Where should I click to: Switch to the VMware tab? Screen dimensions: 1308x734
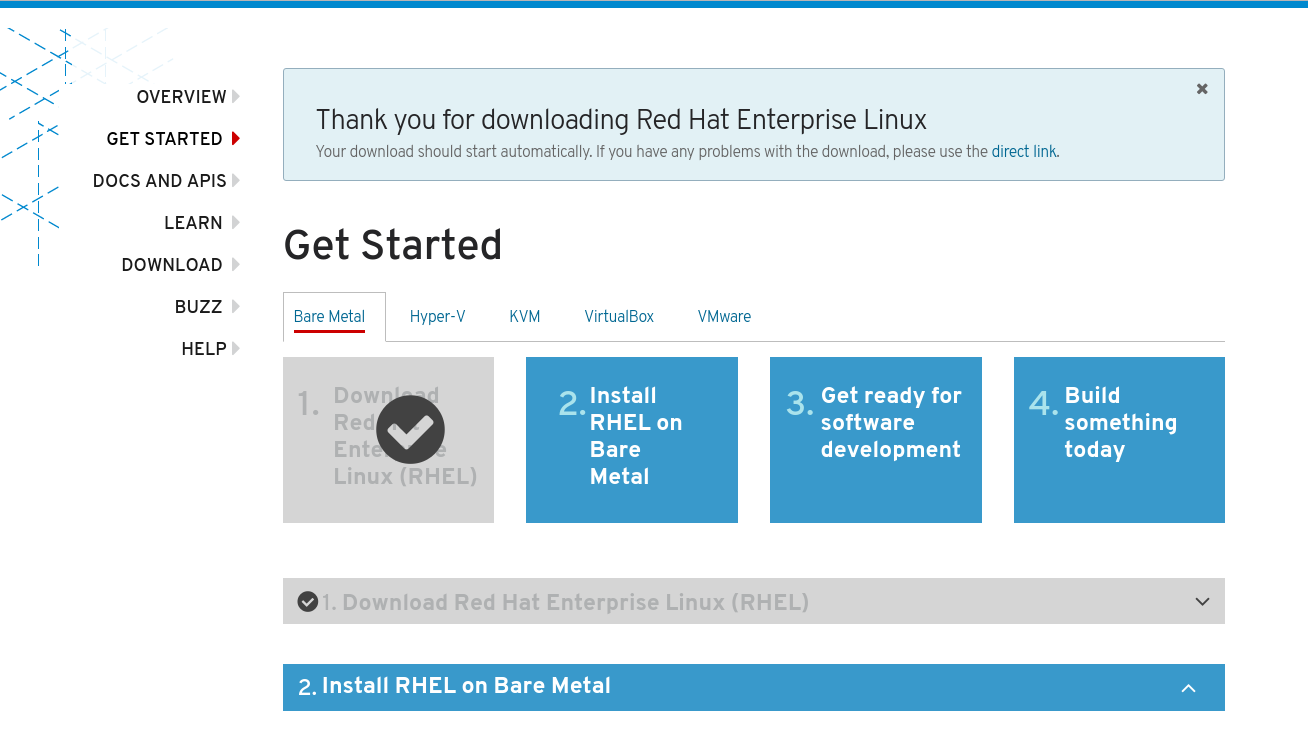(724, 317)
